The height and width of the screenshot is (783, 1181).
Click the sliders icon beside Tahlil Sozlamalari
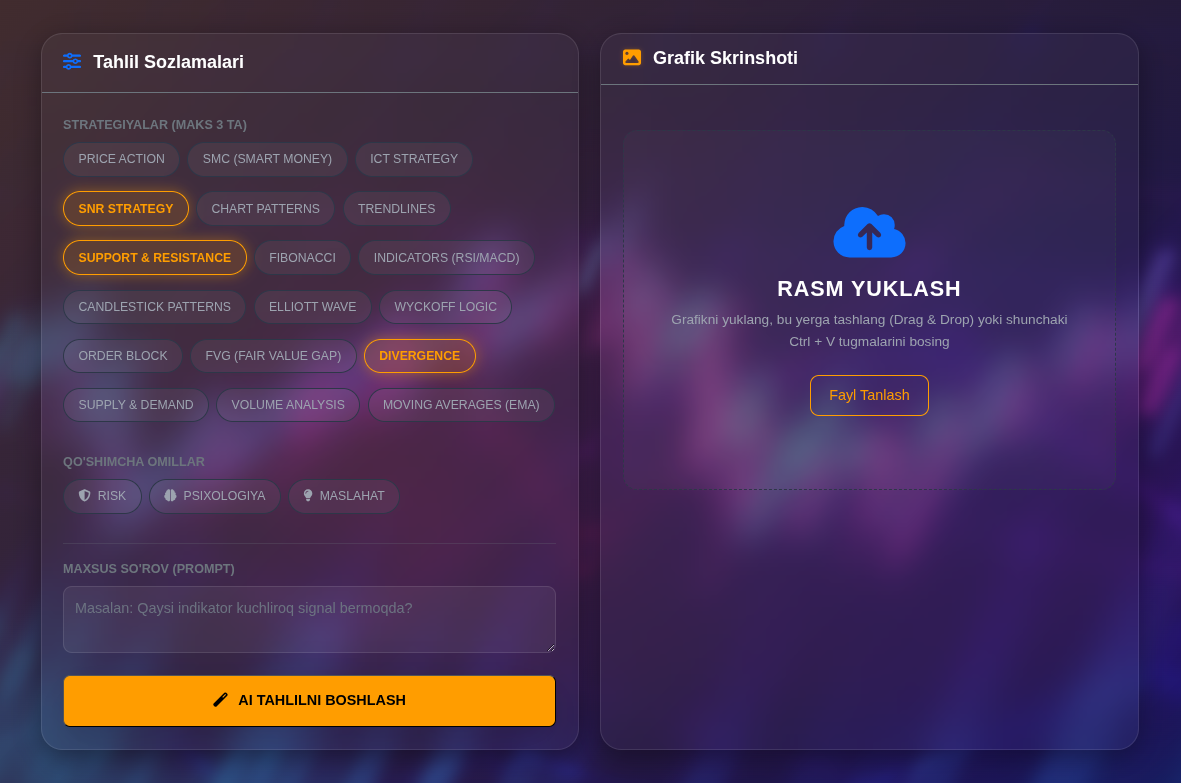[72, 62]
